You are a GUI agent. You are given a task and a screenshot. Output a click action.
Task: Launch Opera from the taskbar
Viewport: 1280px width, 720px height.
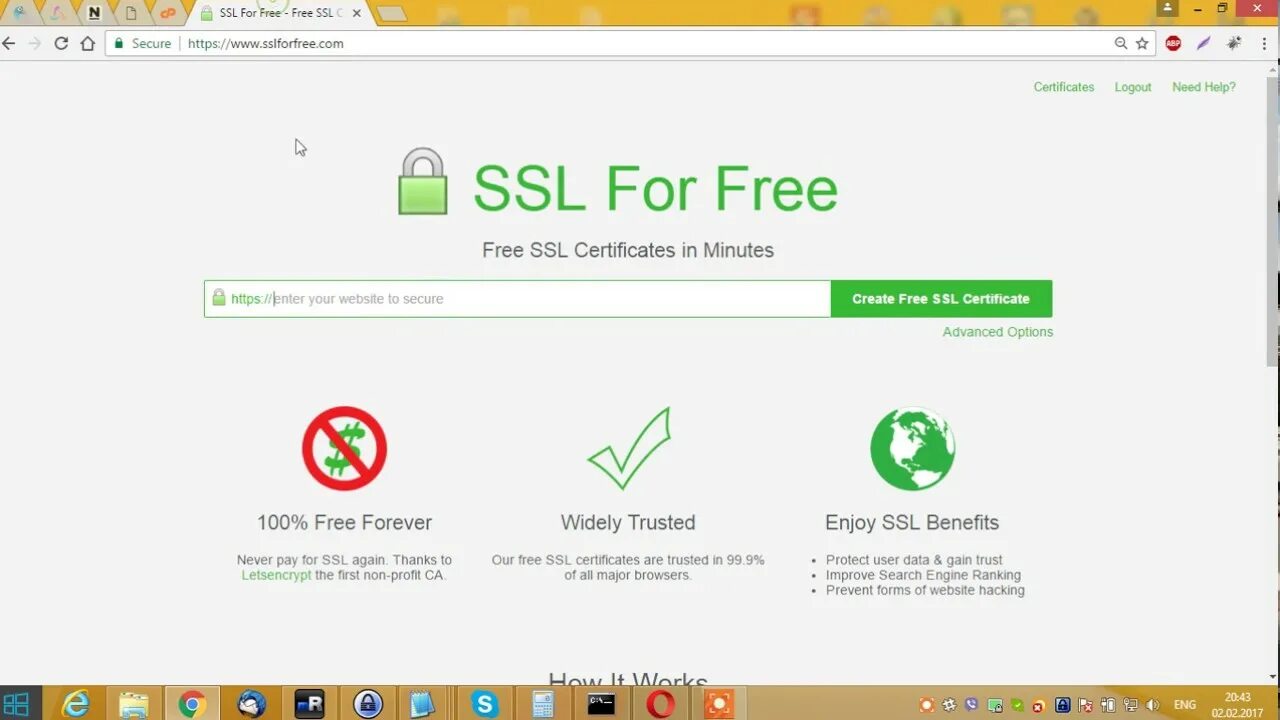(x=660, y=704)
